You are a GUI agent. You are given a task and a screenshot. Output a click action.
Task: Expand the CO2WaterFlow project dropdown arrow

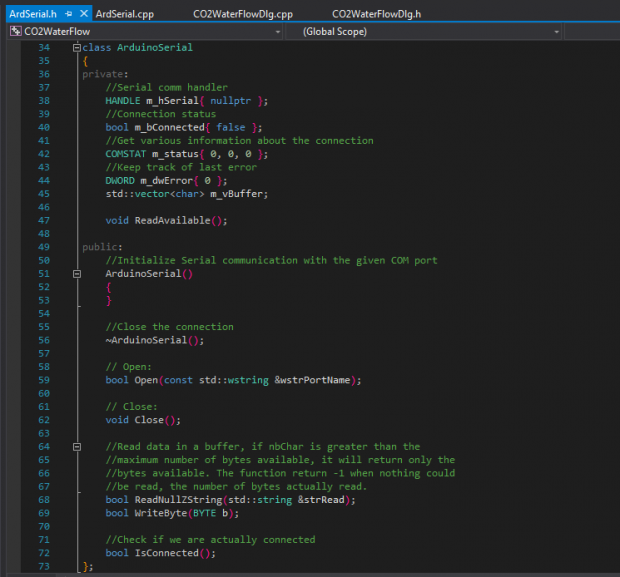276,32
